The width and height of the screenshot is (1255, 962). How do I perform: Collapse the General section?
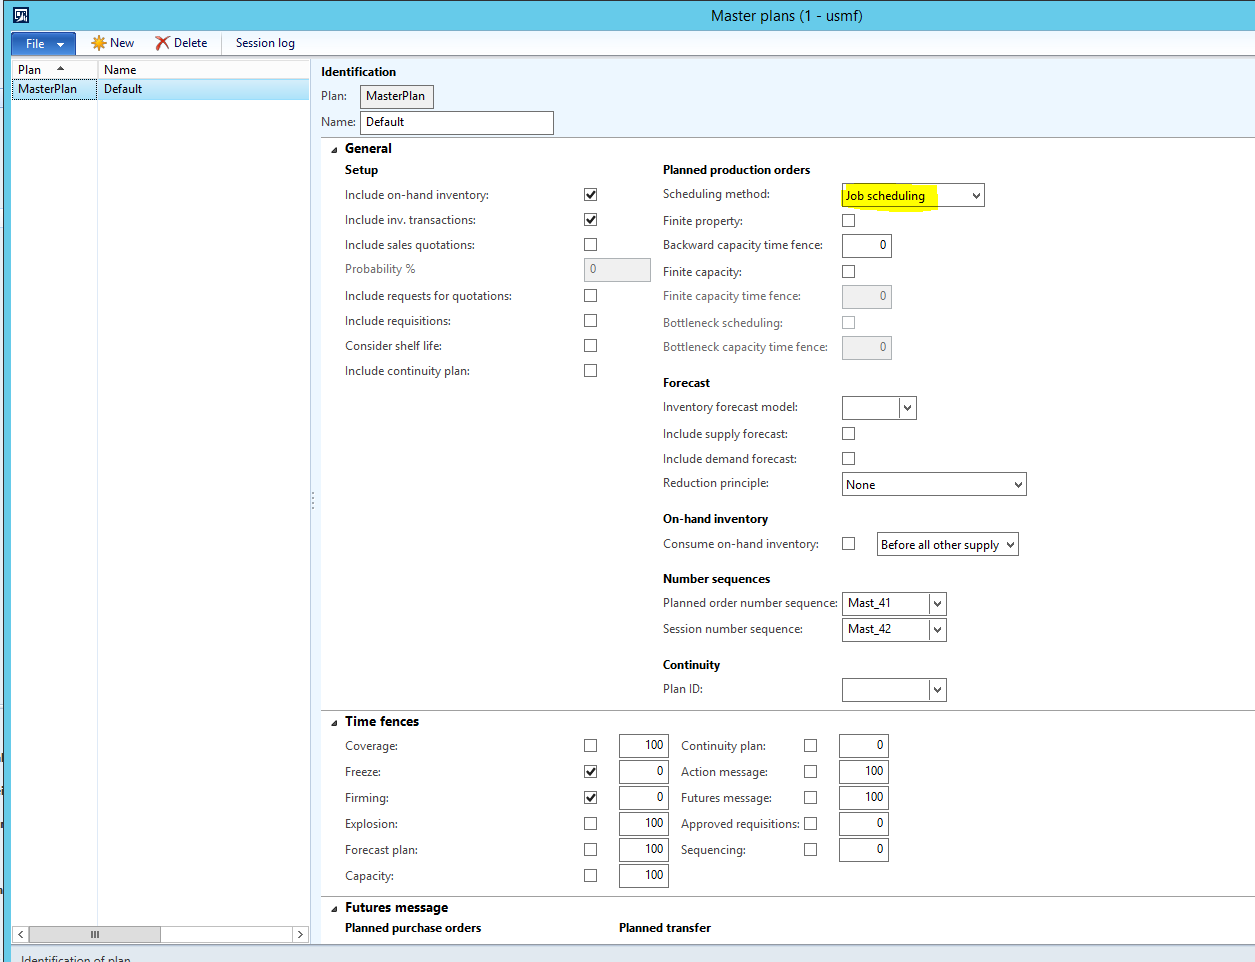point(333,148)
